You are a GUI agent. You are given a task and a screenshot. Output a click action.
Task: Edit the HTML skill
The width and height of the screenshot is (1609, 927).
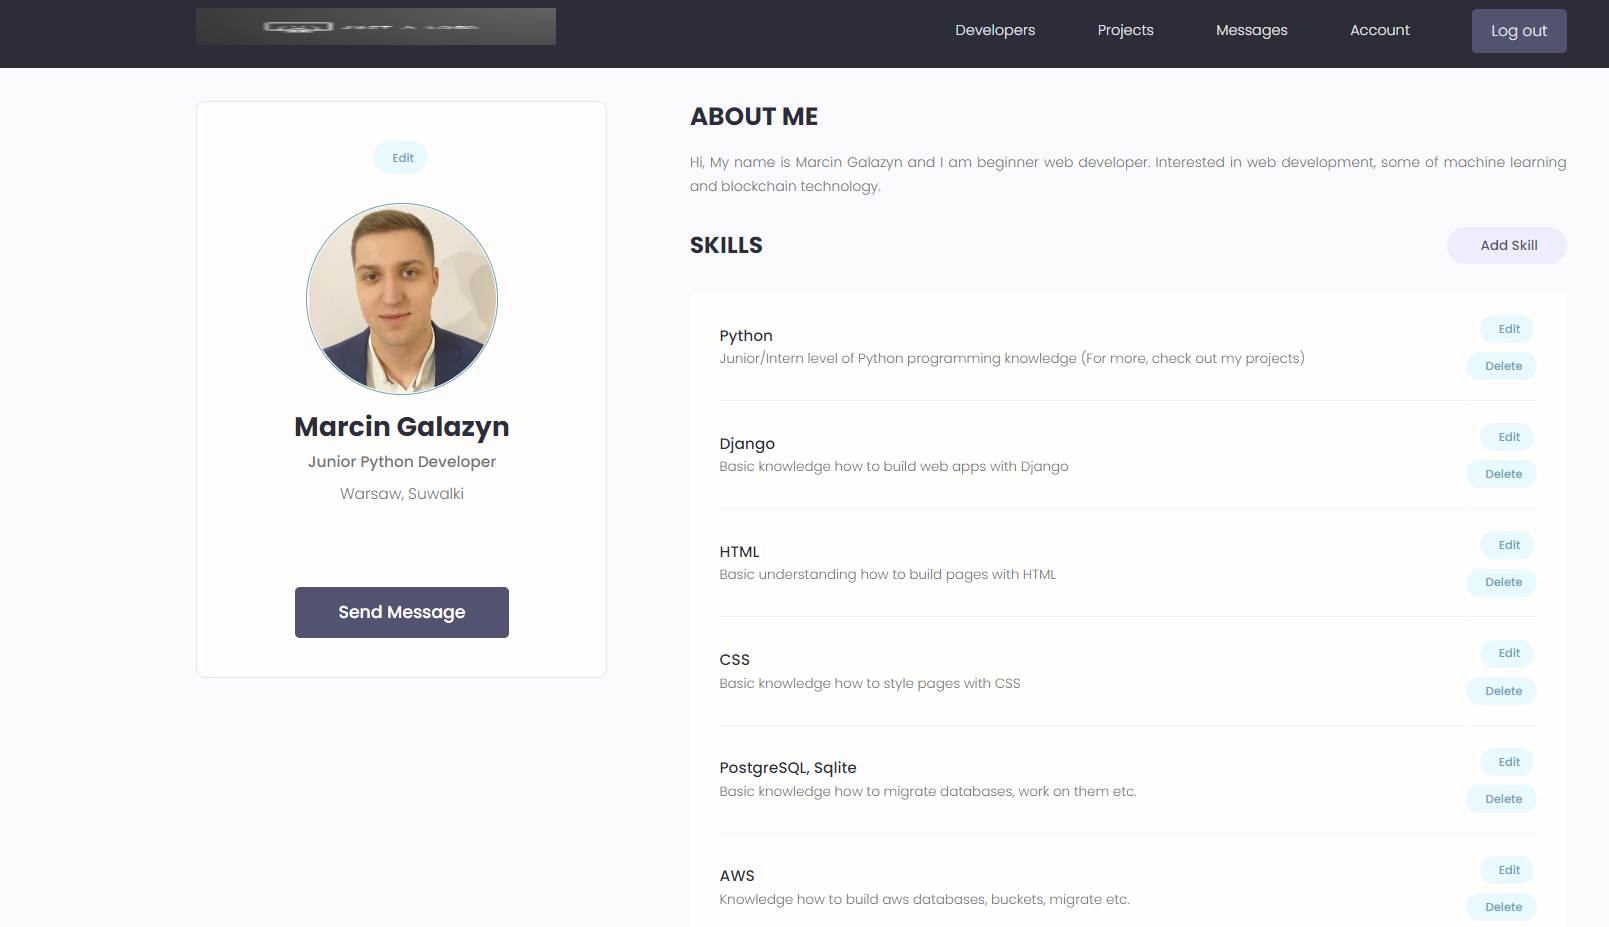1506,545
